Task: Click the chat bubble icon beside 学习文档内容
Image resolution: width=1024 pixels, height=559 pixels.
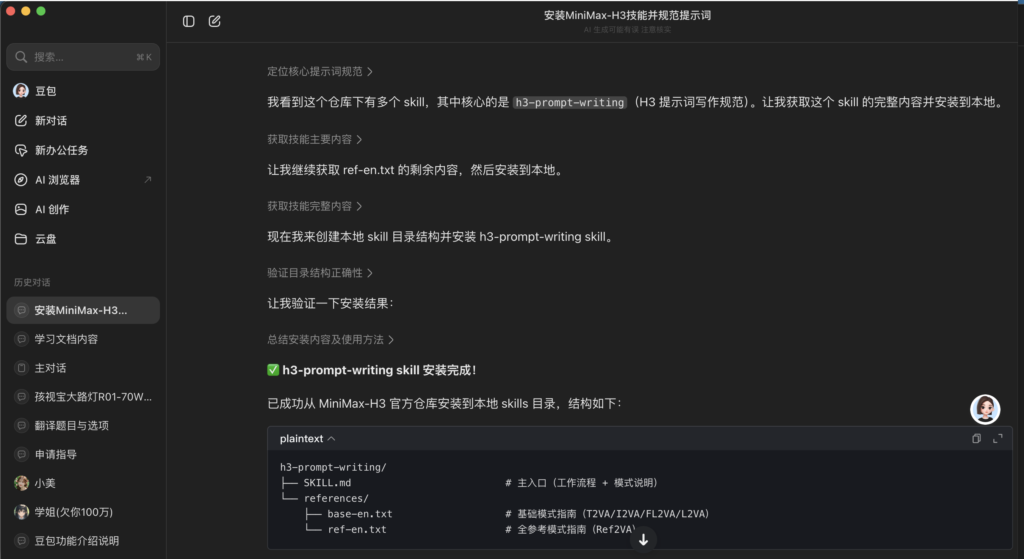Action: coord(22,339)
